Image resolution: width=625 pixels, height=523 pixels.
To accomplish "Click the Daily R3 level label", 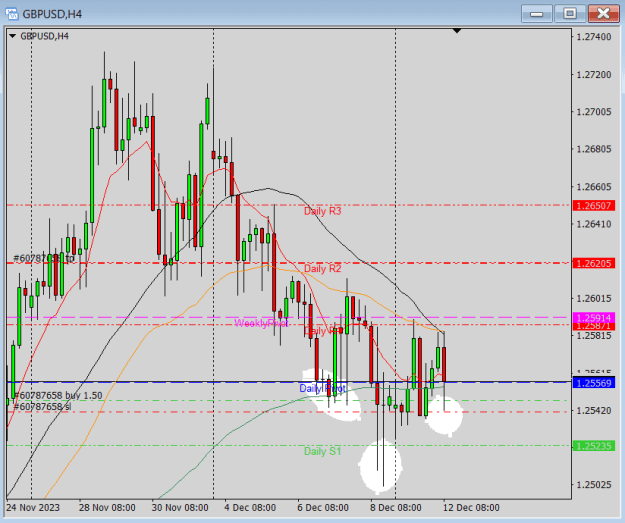I will [322, 211].
